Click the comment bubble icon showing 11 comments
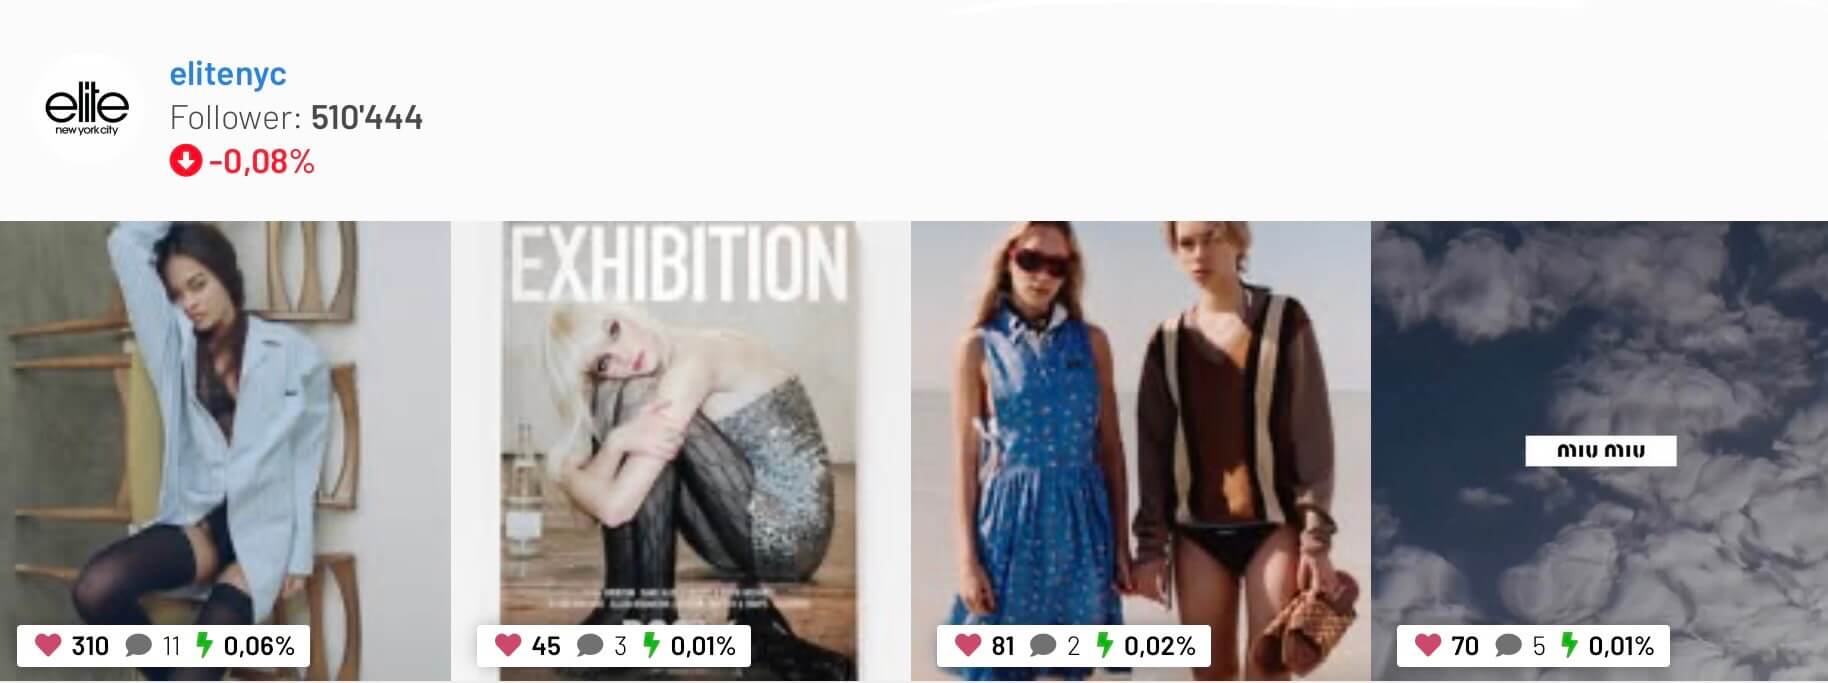Image resolution: width=1828 pixels, height=683 pixels. [x=138, y=646]
